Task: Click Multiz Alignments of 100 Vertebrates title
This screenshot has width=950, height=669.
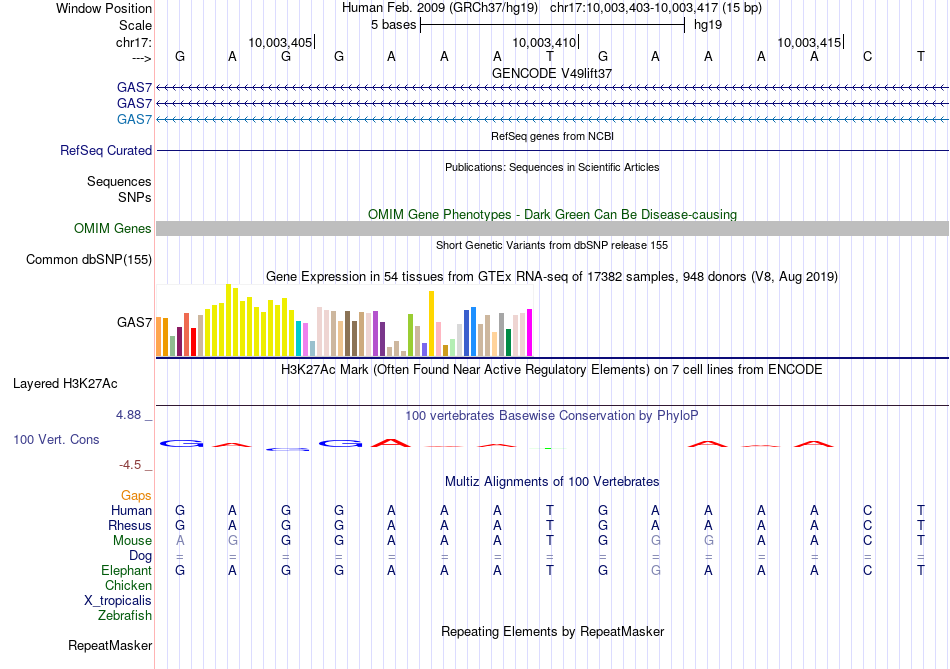Action: (x=552, y=482)
